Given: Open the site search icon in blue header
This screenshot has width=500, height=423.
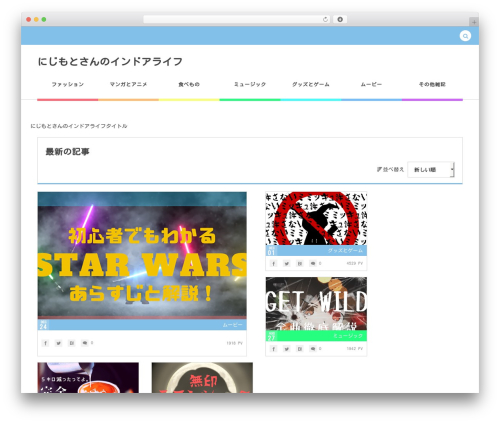Looking at the screenshot, I should tap(465, 36).
